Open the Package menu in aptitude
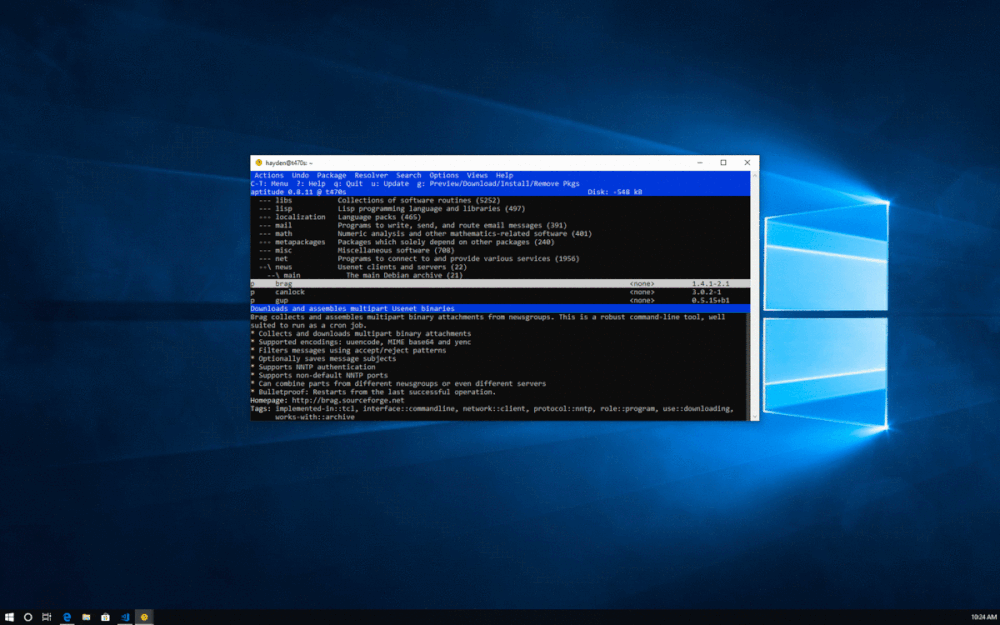 (x=332, y=175)
